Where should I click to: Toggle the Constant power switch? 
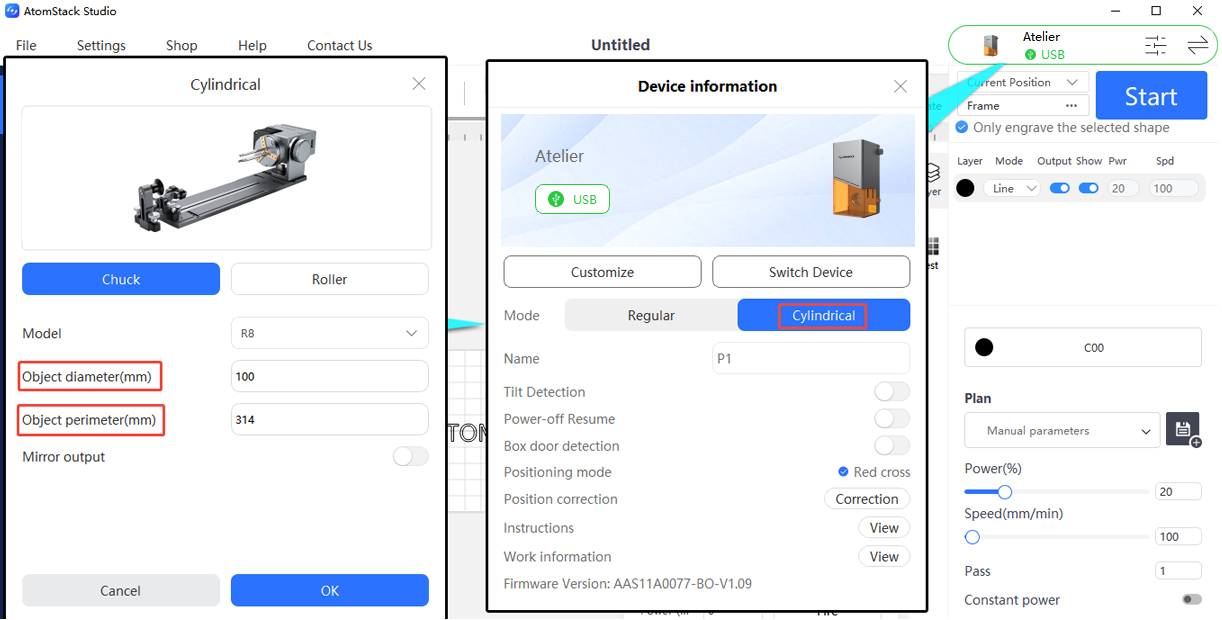tap(1192, 600)
